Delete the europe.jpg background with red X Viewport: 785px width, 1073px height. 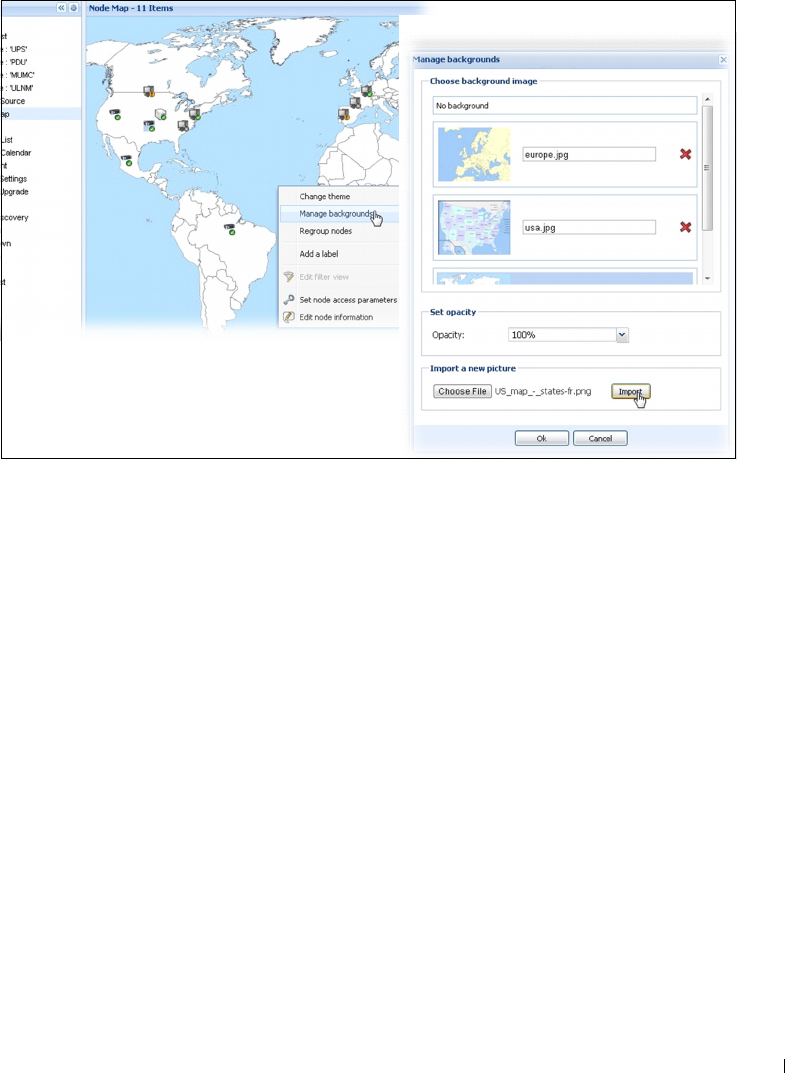pos(685,155)
